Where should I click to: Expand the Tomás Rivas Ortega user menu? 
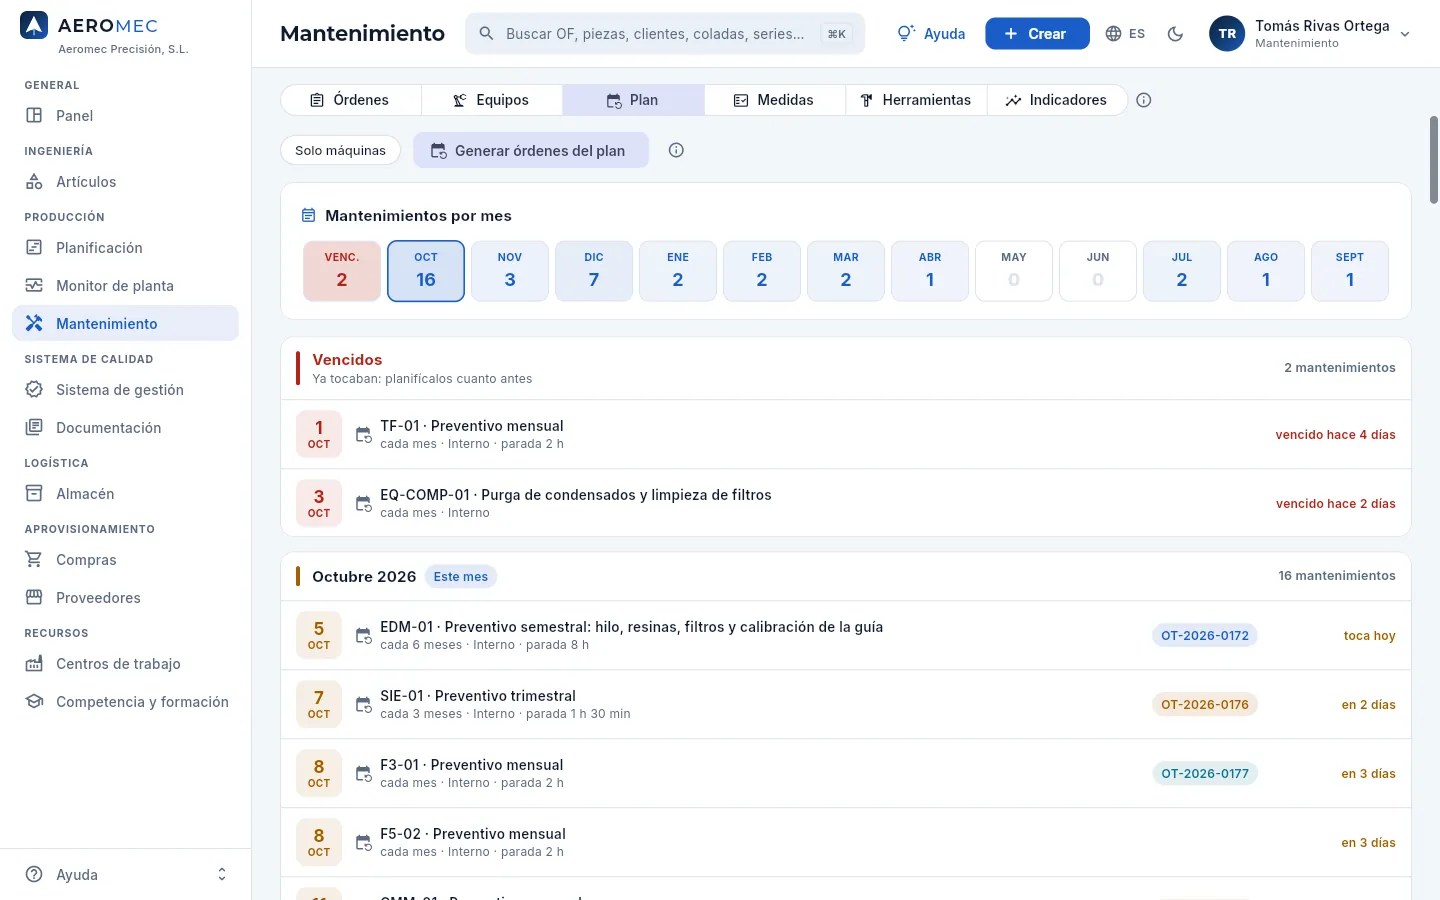pyautogui.click(x=1311, y=34)
